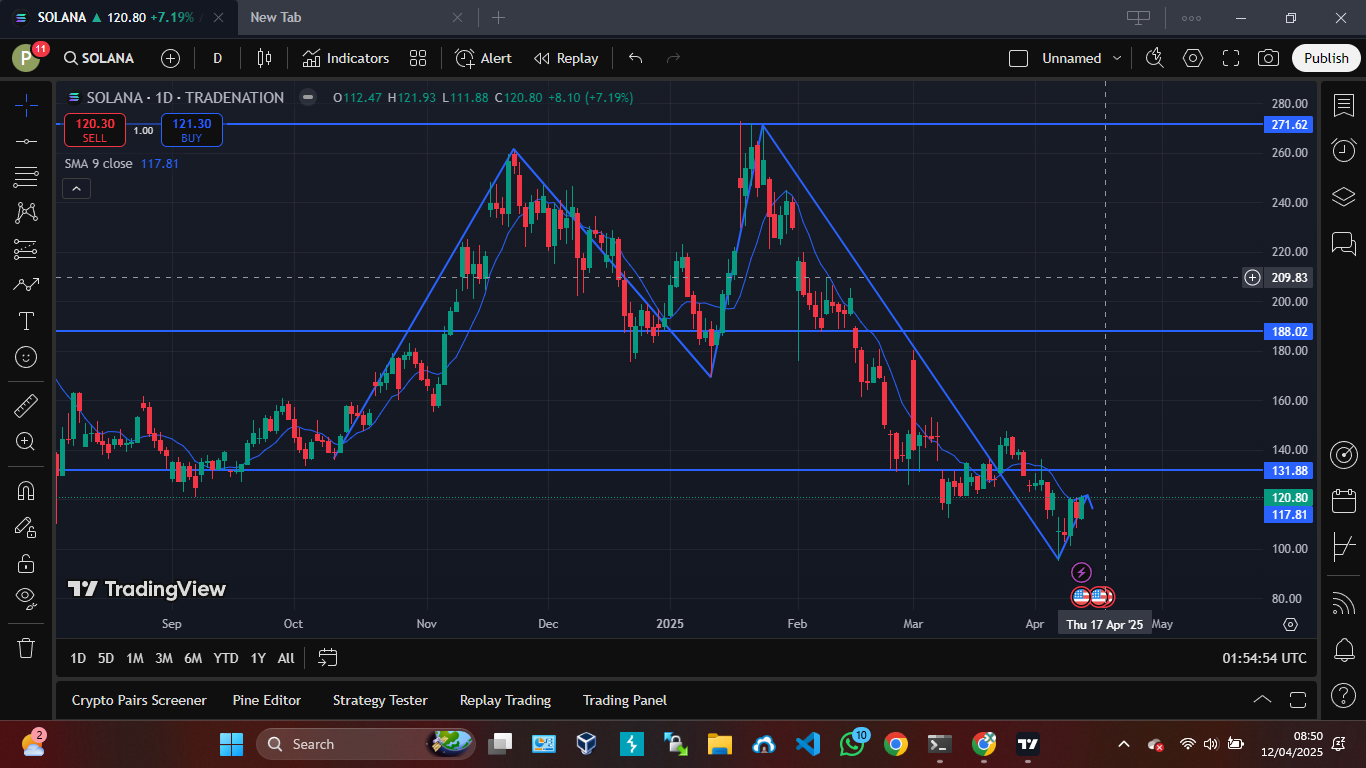Set range to 3M
This screenshot has height=768, width=1366.
click(x=164, y=658)
